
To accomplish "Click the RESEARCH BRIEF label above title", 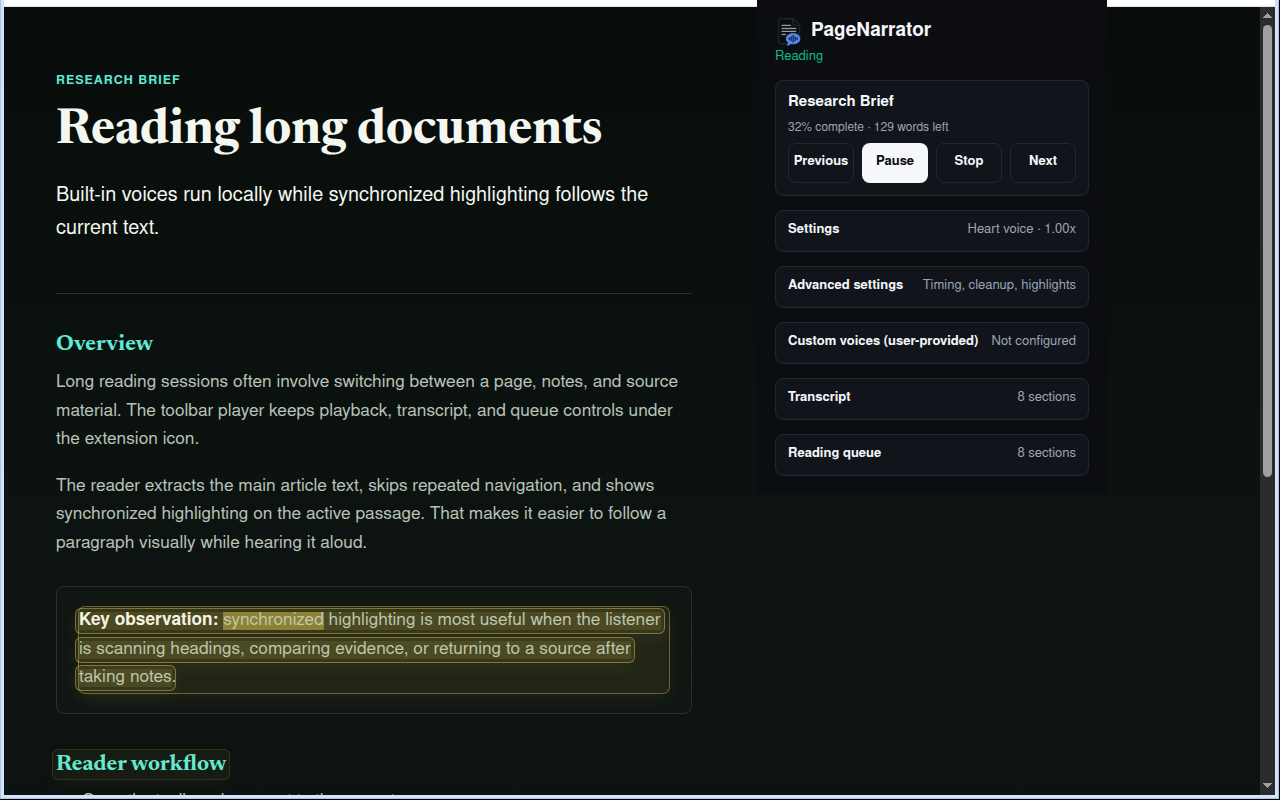I will 118,80.
